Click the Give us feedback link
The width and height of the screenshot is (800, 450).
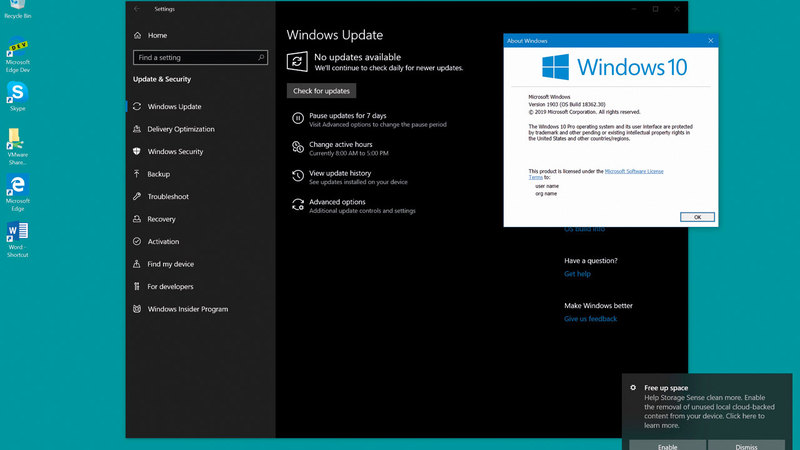590,319
